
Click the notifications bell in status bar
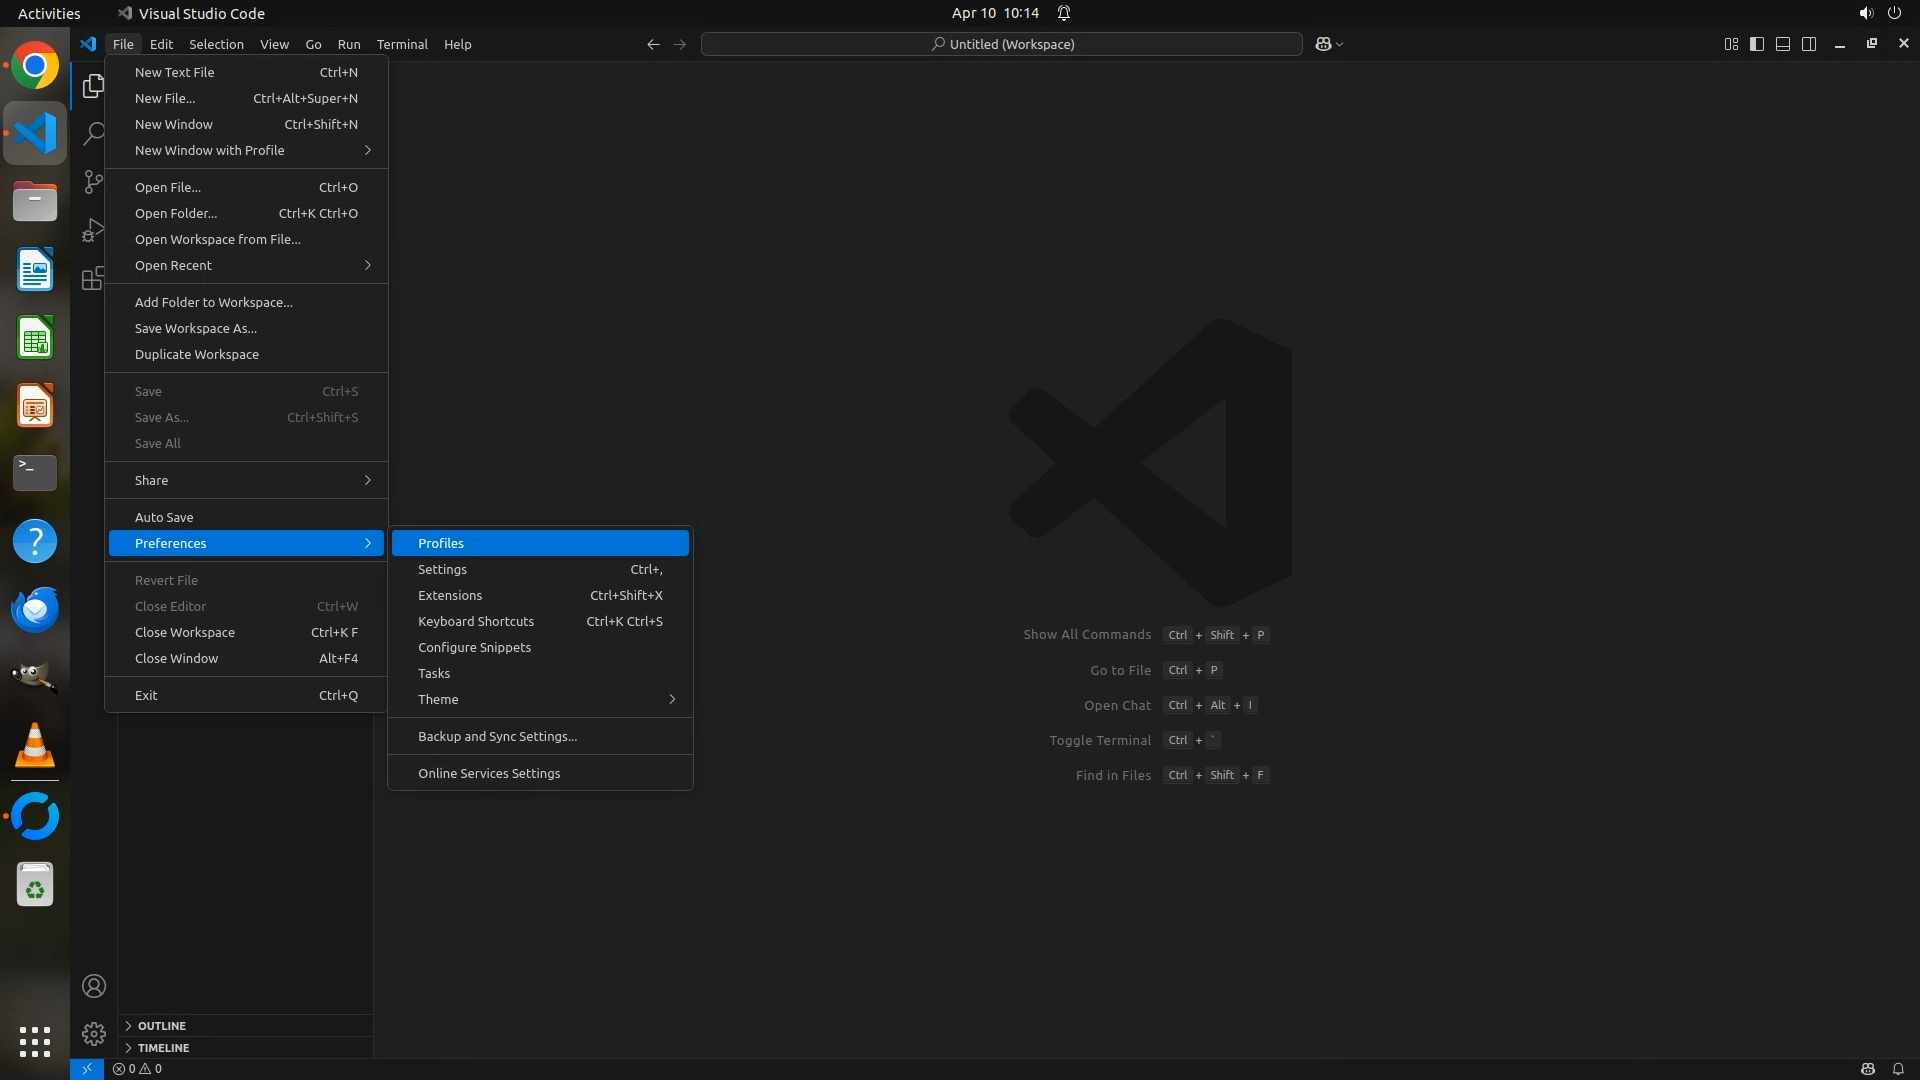click(x=1897, y=1068)
